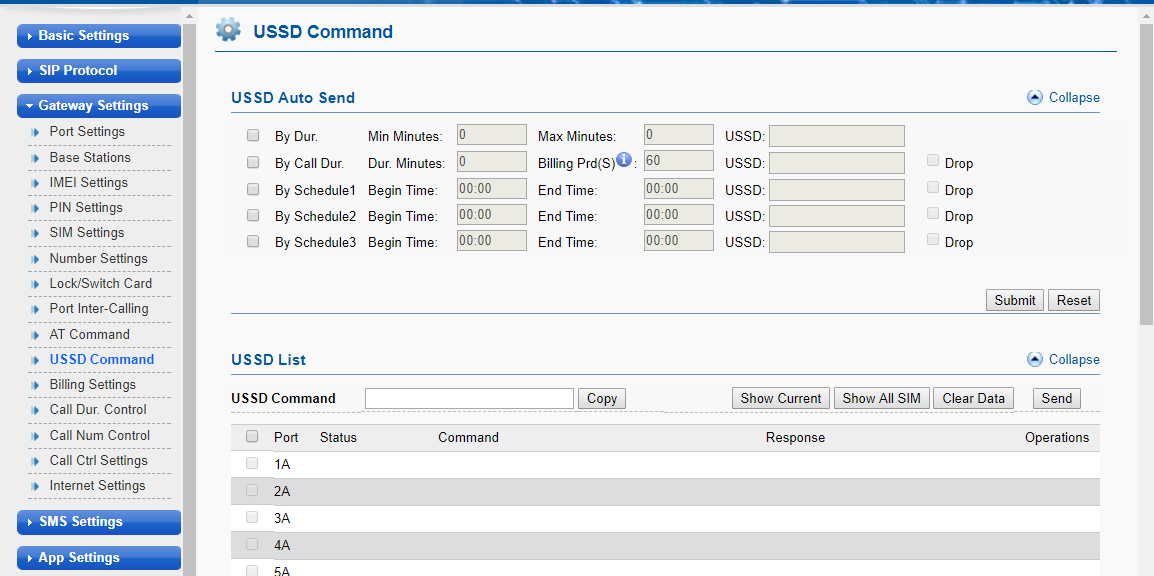Tick the By Schedule1 checkbox
1154x576 pixels.
click(x=253, y=188)
